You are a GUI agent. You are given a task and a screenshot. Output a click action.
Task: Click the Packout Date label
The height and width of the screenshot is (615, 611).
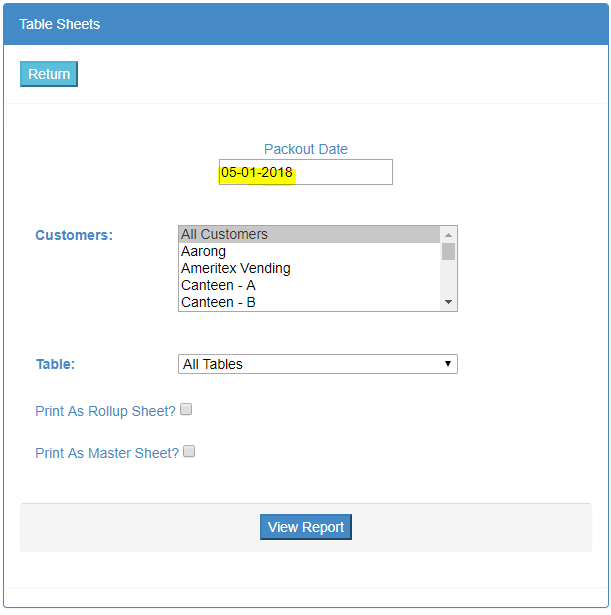tap(306, 149)
